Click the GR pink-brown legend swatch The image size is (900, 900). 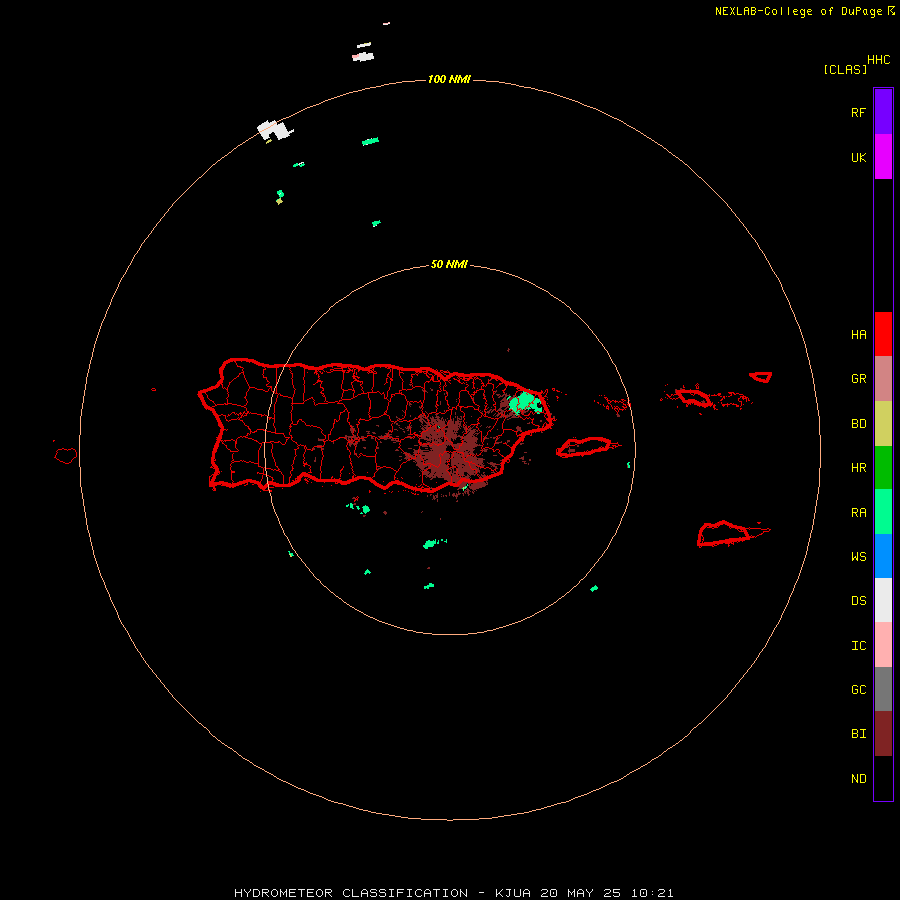click(883, 379)
